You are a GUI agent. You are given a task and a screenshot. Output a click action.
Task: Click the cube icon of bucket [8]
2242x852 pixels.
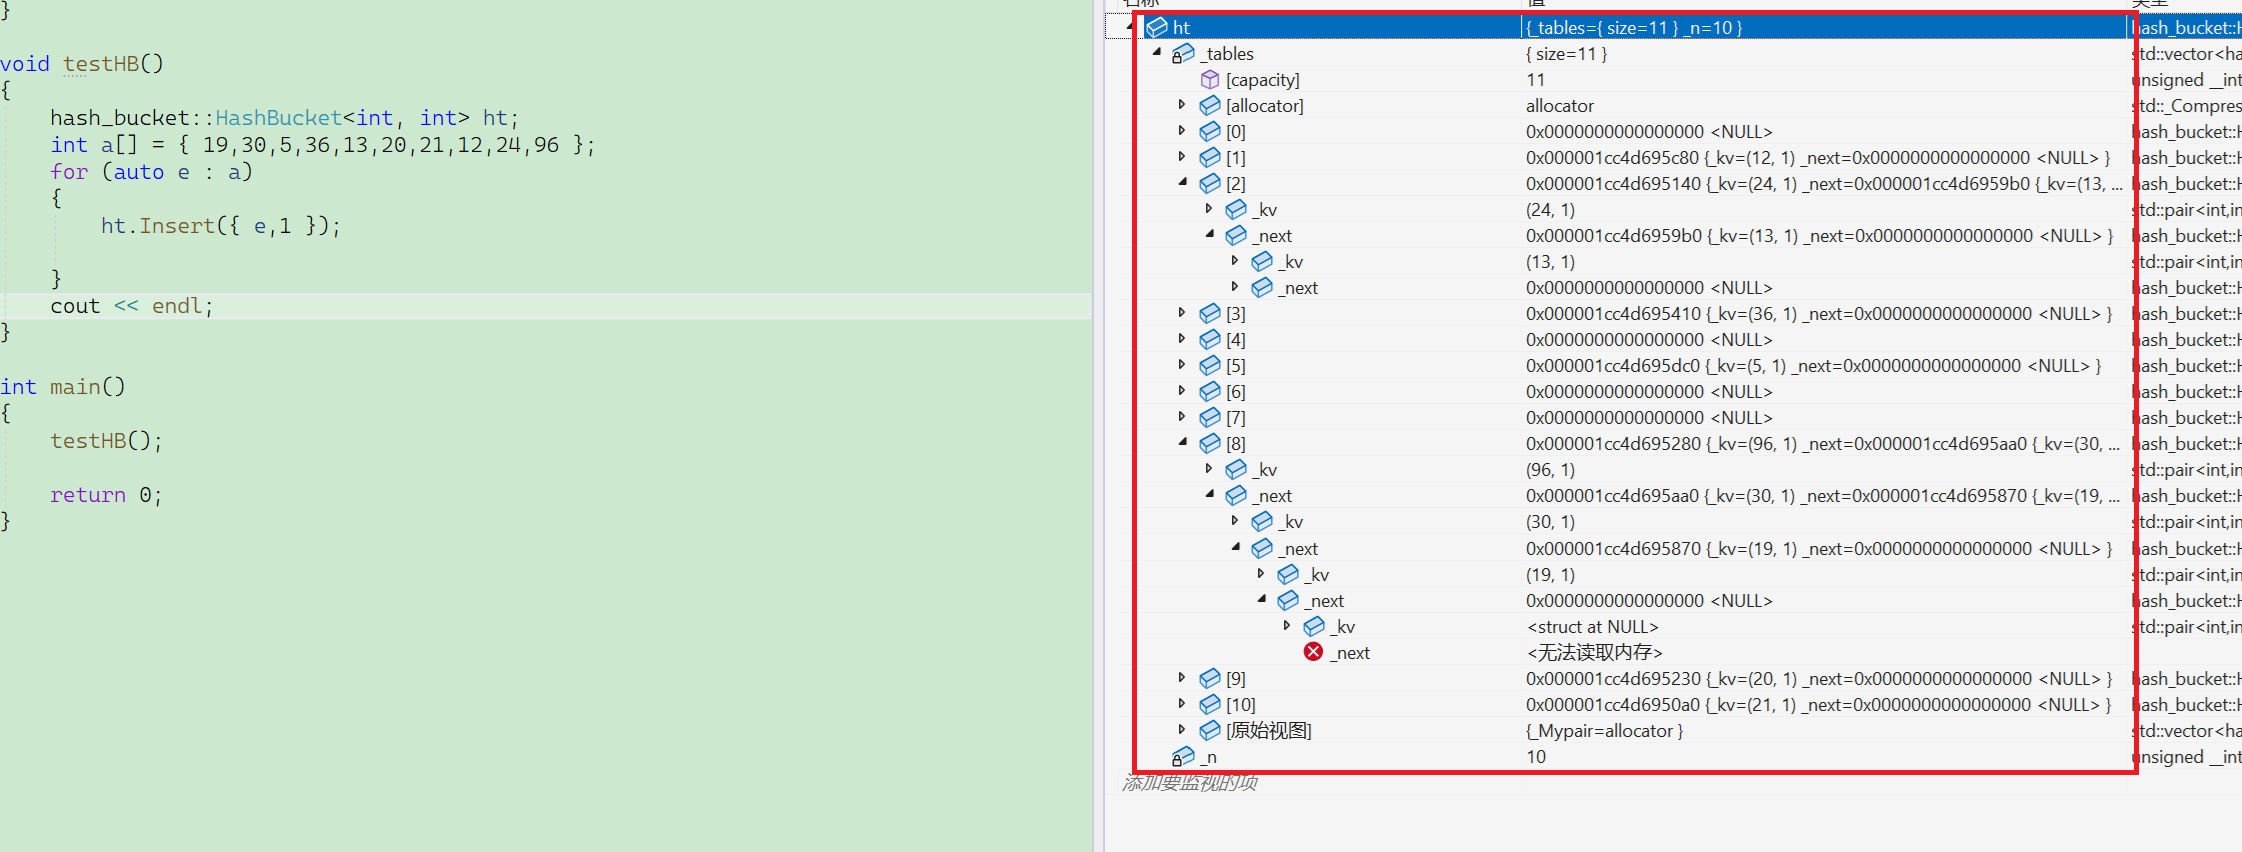1210,443
